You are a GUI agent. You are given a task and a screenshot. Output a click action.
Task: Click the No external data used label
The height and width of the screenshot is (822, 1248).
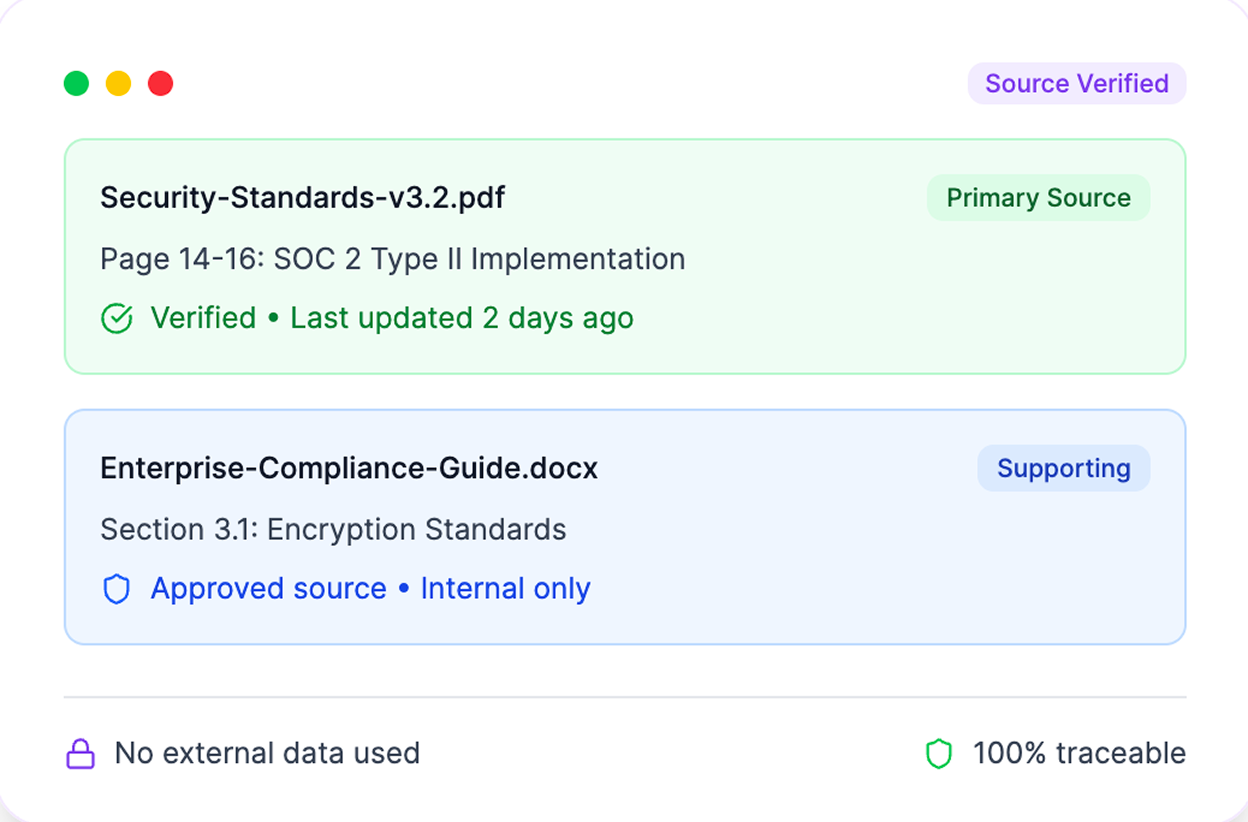[x=267, y=753]
